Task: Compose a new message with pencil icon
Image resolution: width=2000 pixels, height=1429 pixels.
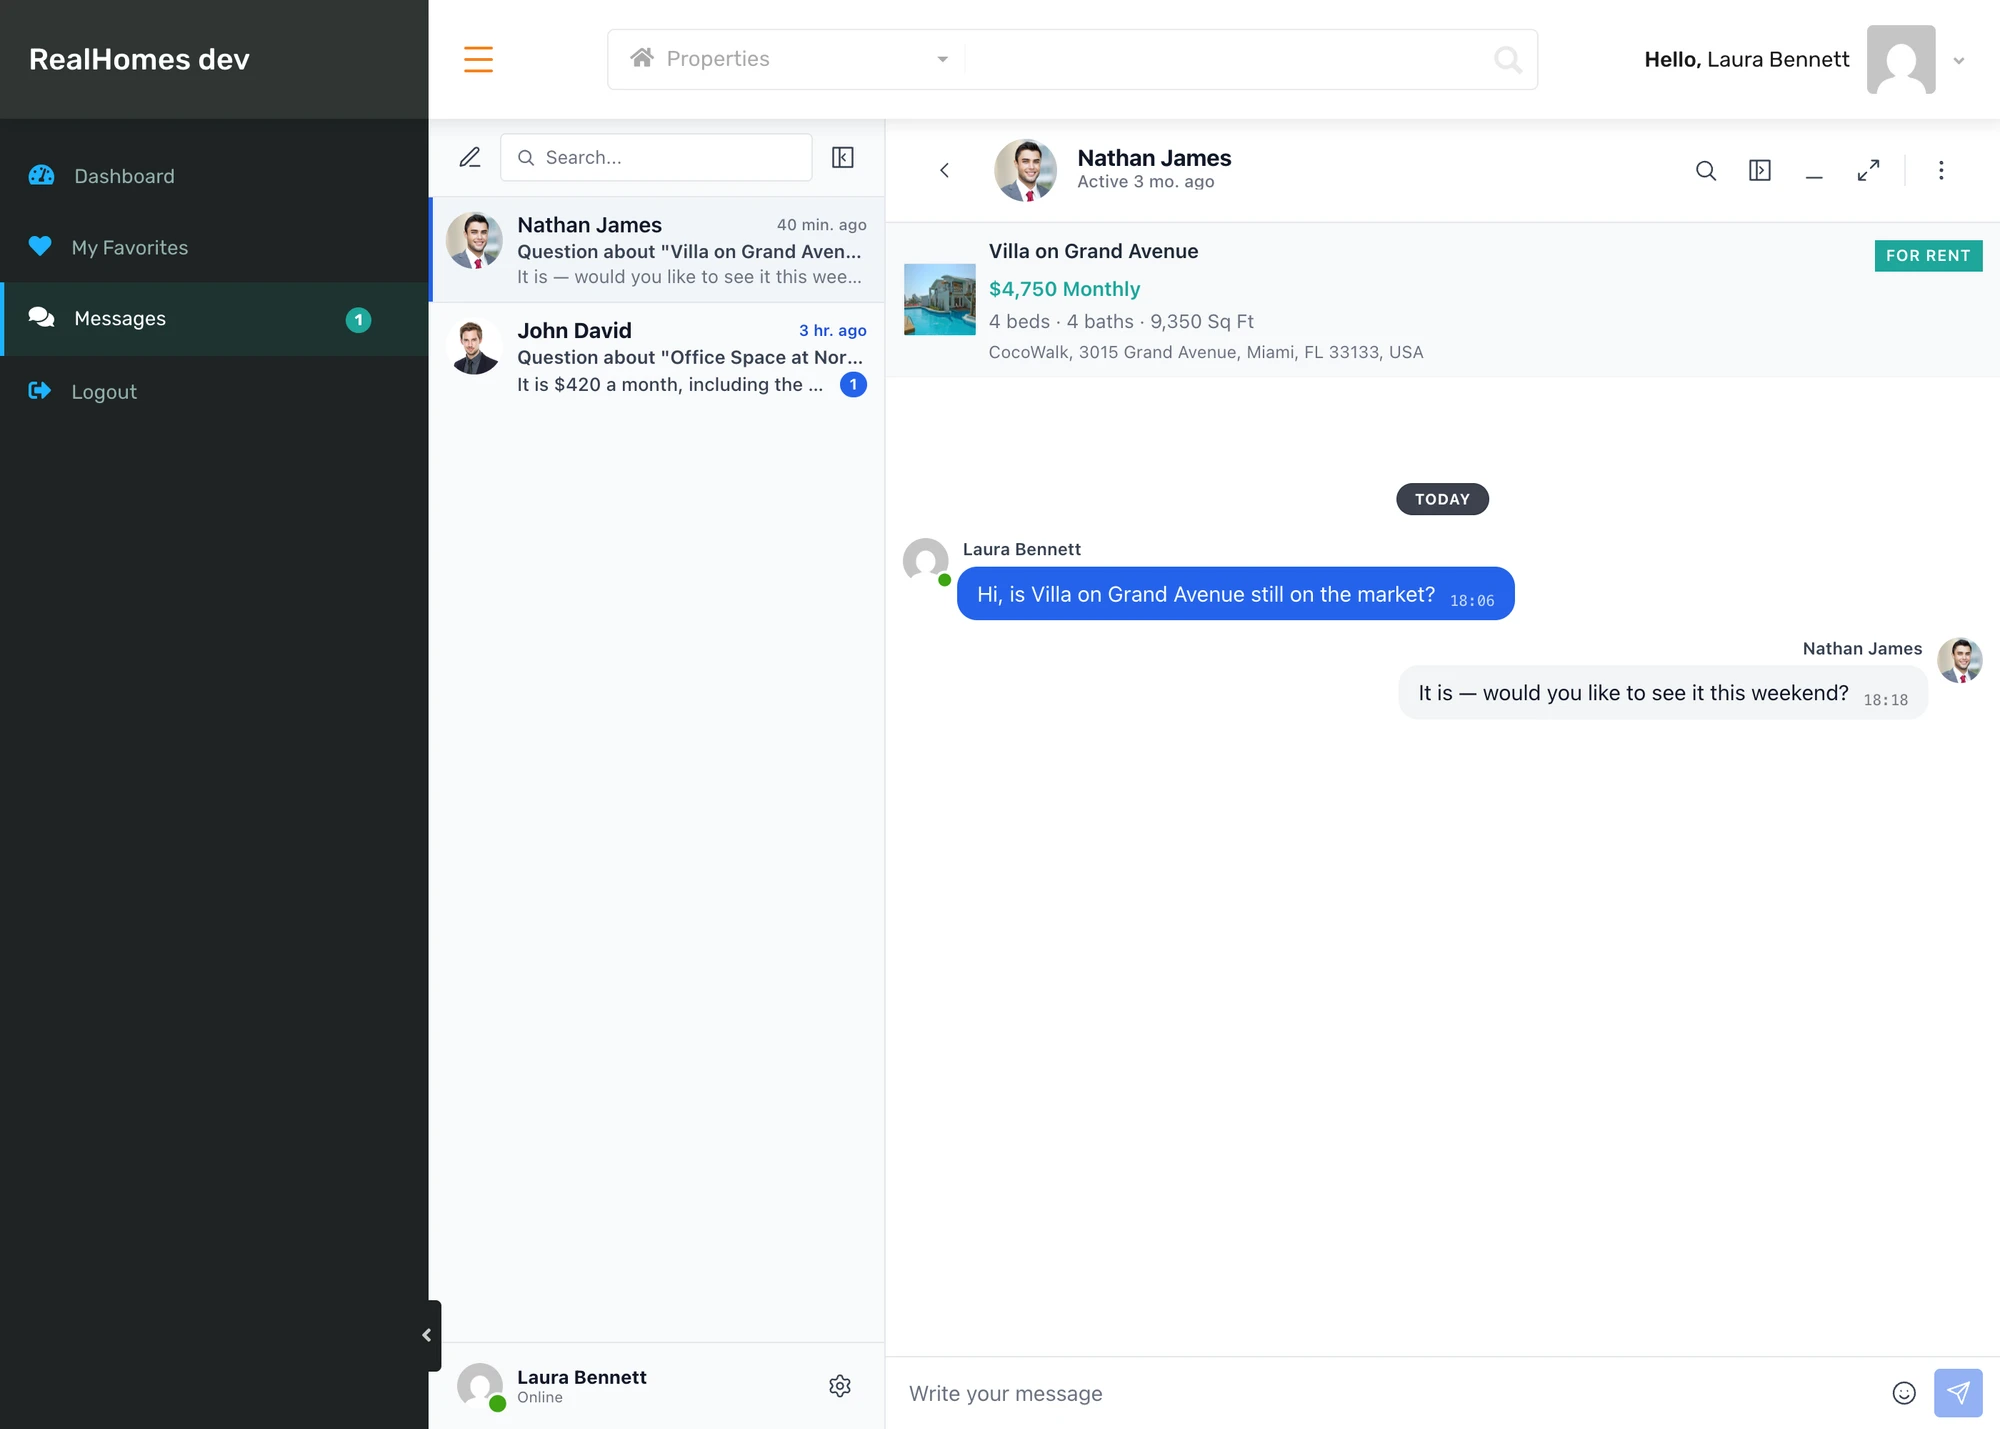Action: coord(470,157)
